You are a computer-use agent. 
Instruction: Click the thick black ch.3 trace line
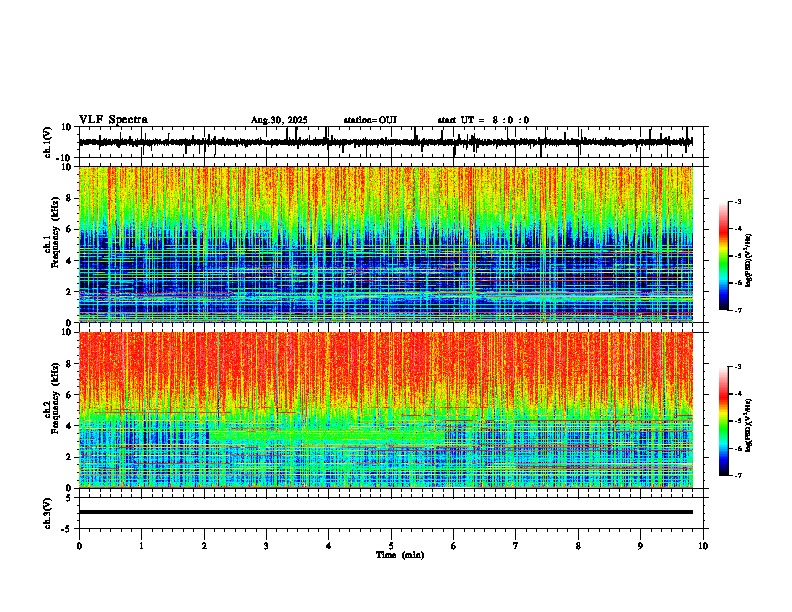click(386, 512)
